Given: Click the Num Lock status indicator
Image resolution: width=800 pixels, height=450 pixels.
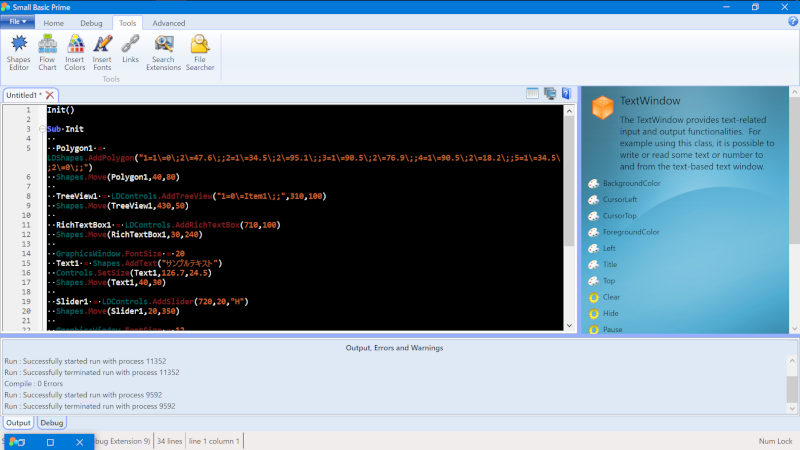Looking at the screenshot, I should 776,441.
